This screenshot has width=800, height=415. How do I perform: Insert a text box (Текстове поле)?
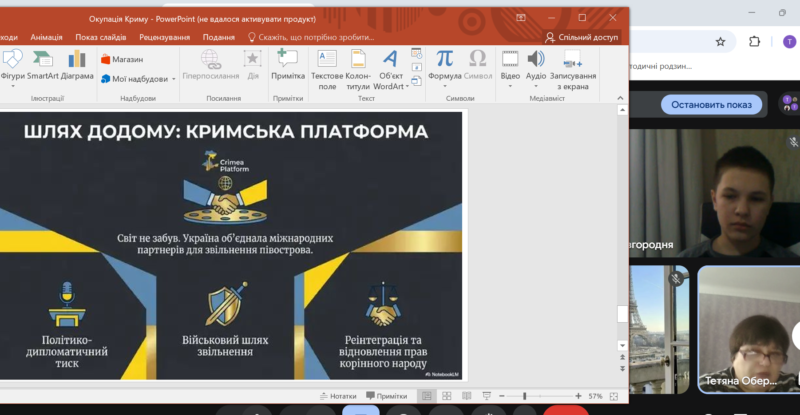click(x=327, y=64)
